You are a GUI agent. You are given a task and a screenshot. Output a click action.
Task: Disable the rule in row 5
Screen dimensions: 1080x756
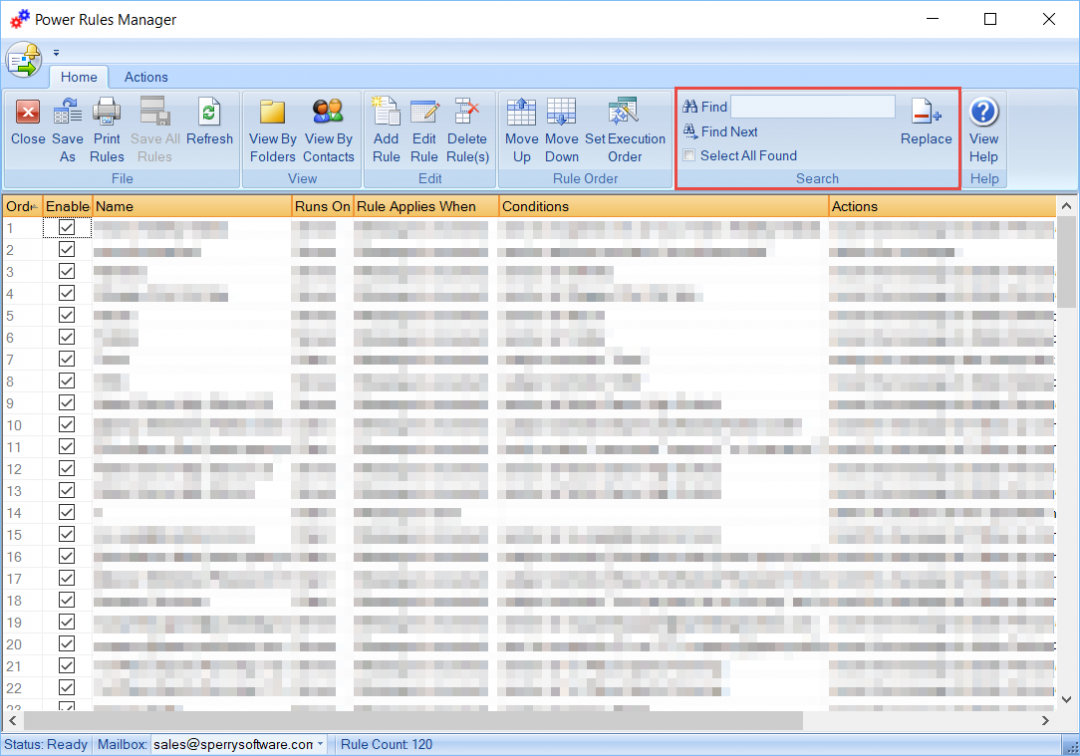click(x=66, y=314)
